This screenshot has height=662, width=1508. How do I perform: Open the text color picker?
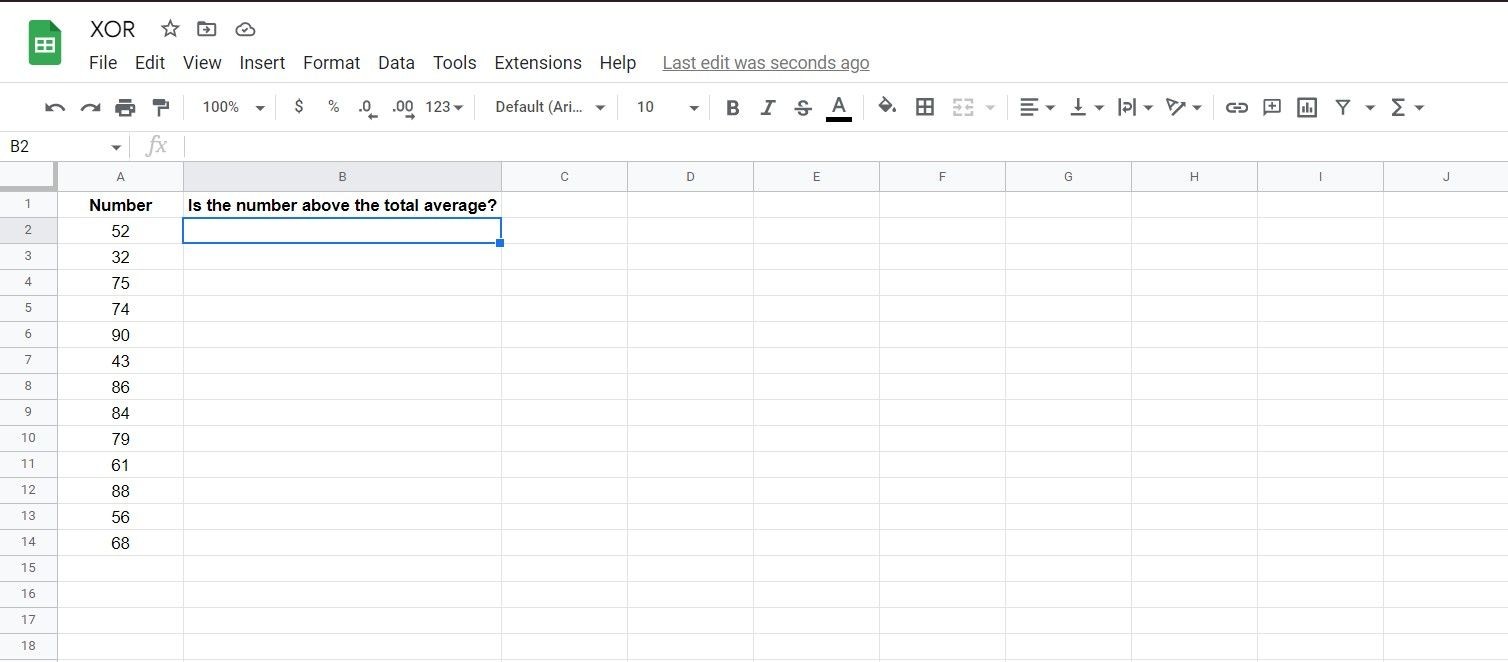click(x=839, y=107)
